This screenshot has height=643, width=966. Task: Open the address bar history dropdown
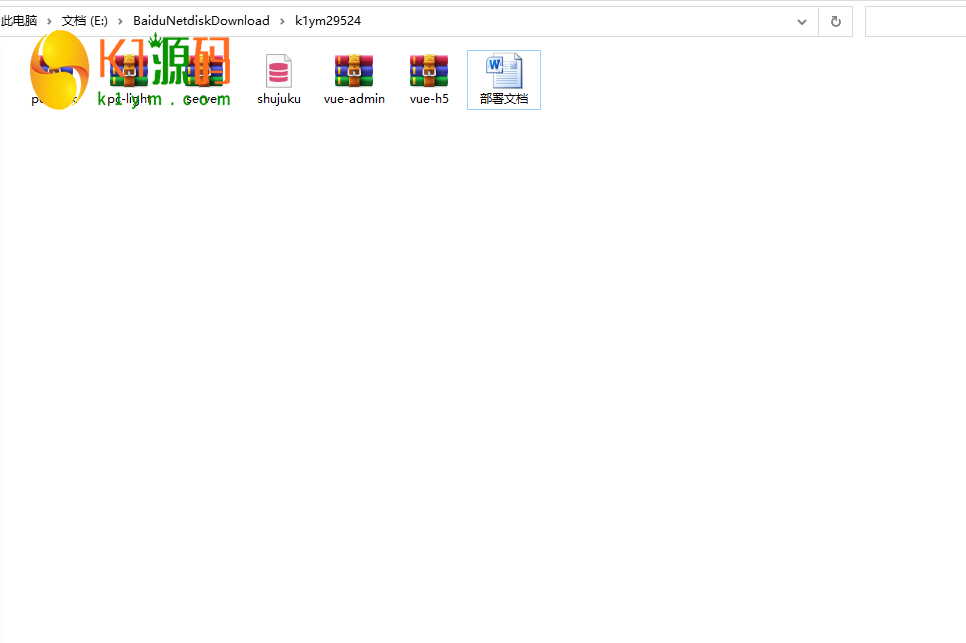coord(802,22)
